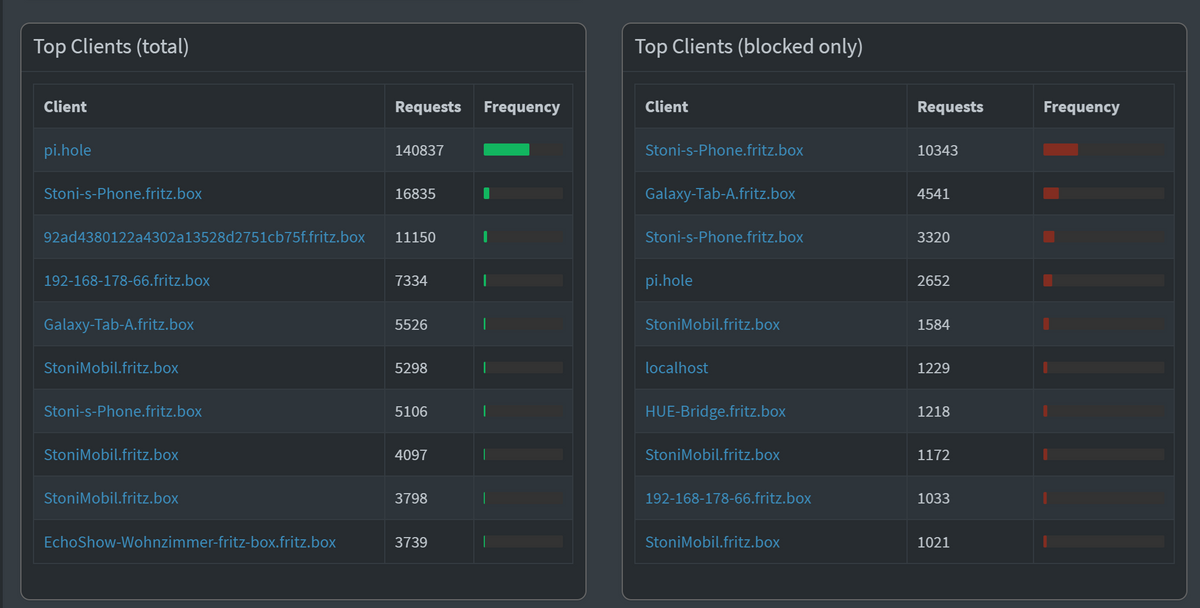Select the 1021 blocked requests value
The image size is (1200, 608).
pyautogui.click(x=933, y=542)
